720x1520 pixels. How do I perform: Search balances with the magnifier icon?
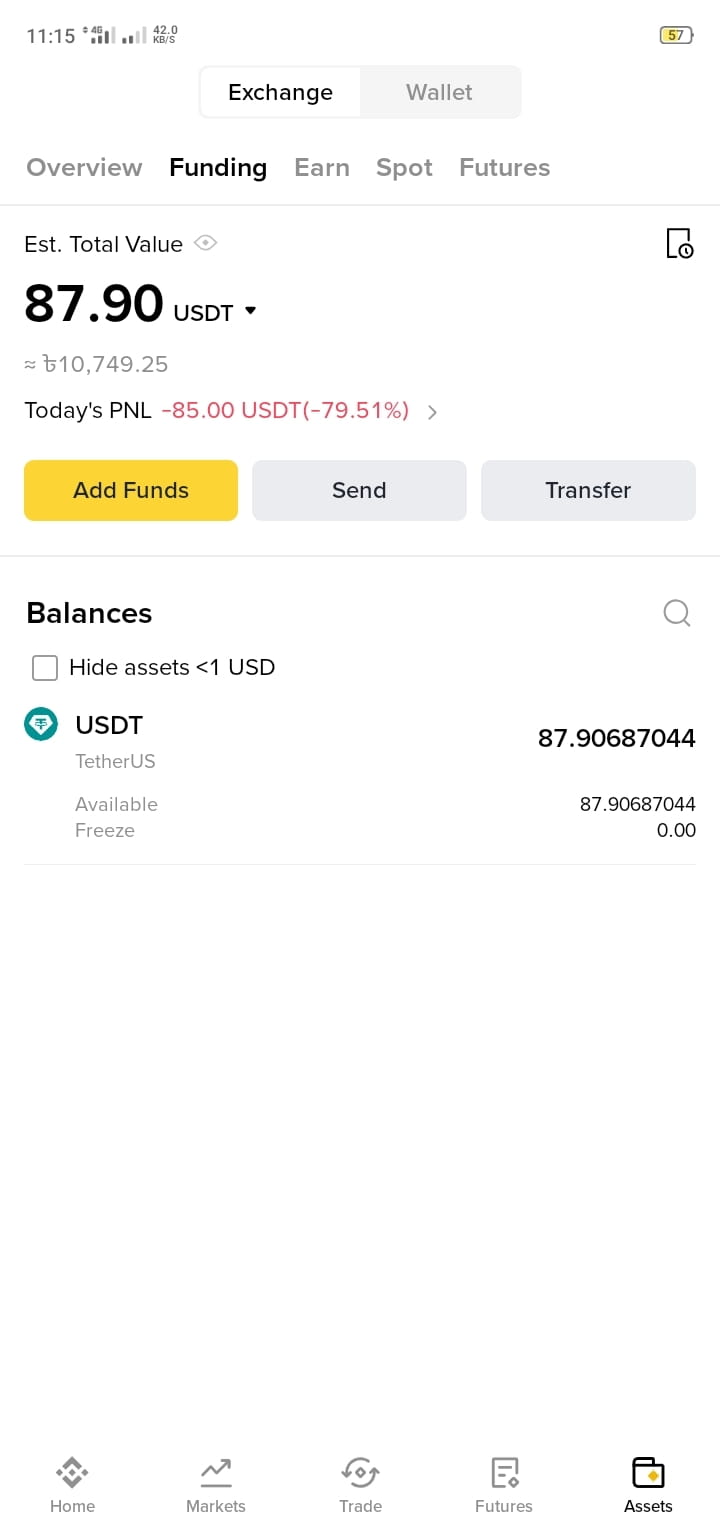coord(677,613)
